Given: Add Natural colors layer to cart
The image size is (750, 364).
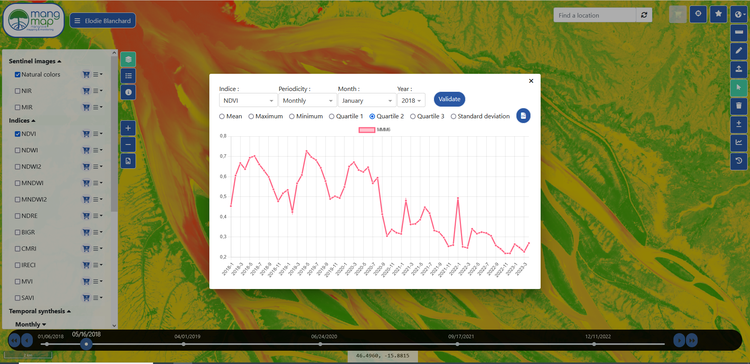Looking at the screenshot, I should [x=86, y=75].
